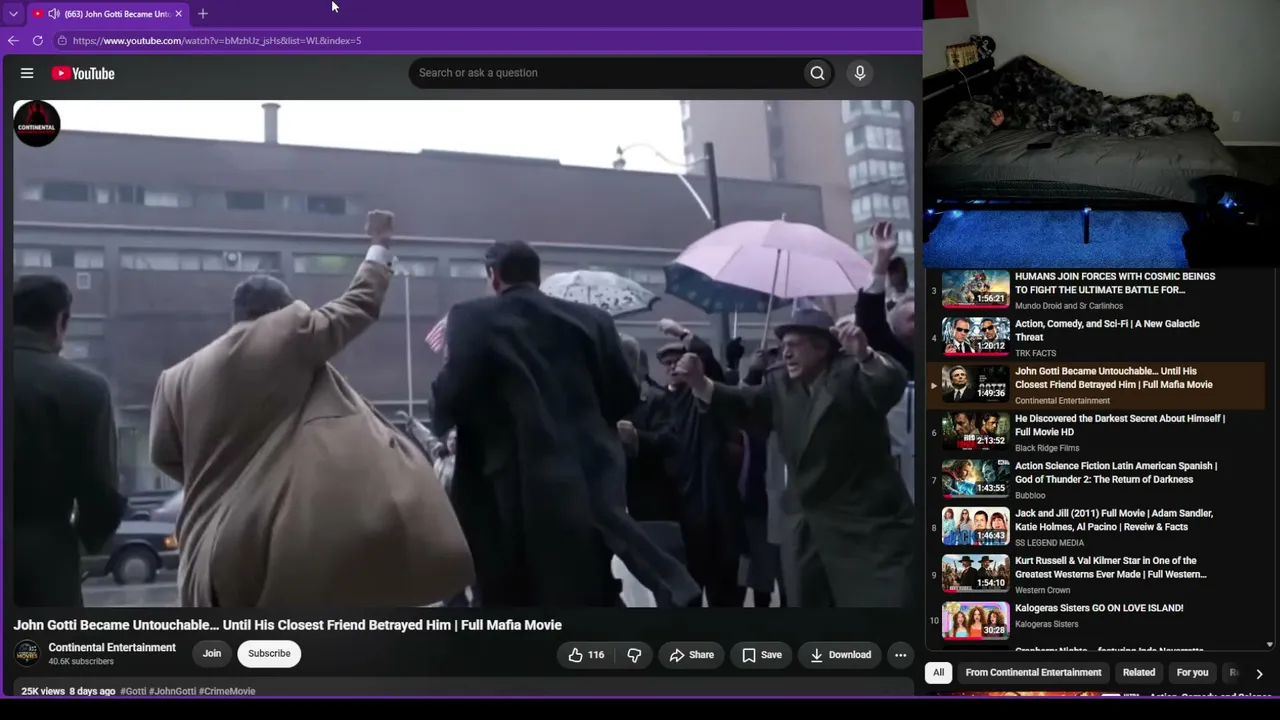This screenshot has height=720, width=1280.
Task: Click the video title below player
Action: 288,625
